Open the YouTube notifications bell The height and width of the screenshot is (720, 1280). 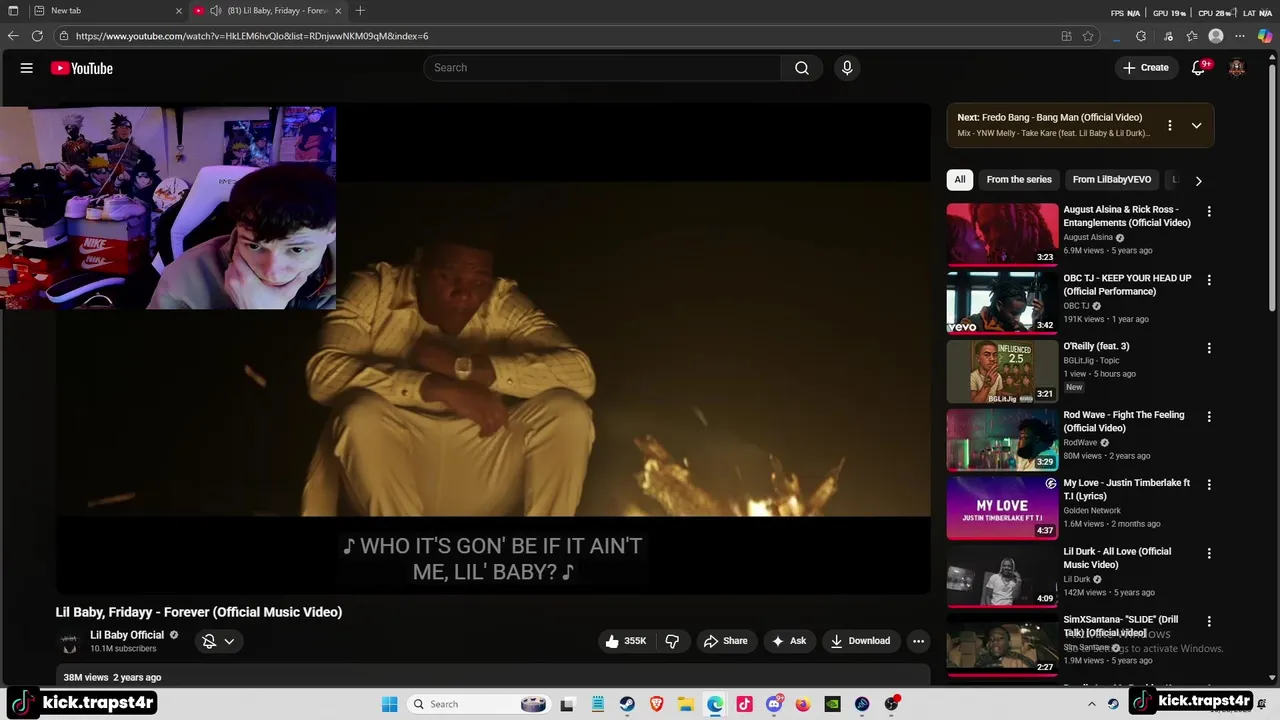click(1199, 68)
